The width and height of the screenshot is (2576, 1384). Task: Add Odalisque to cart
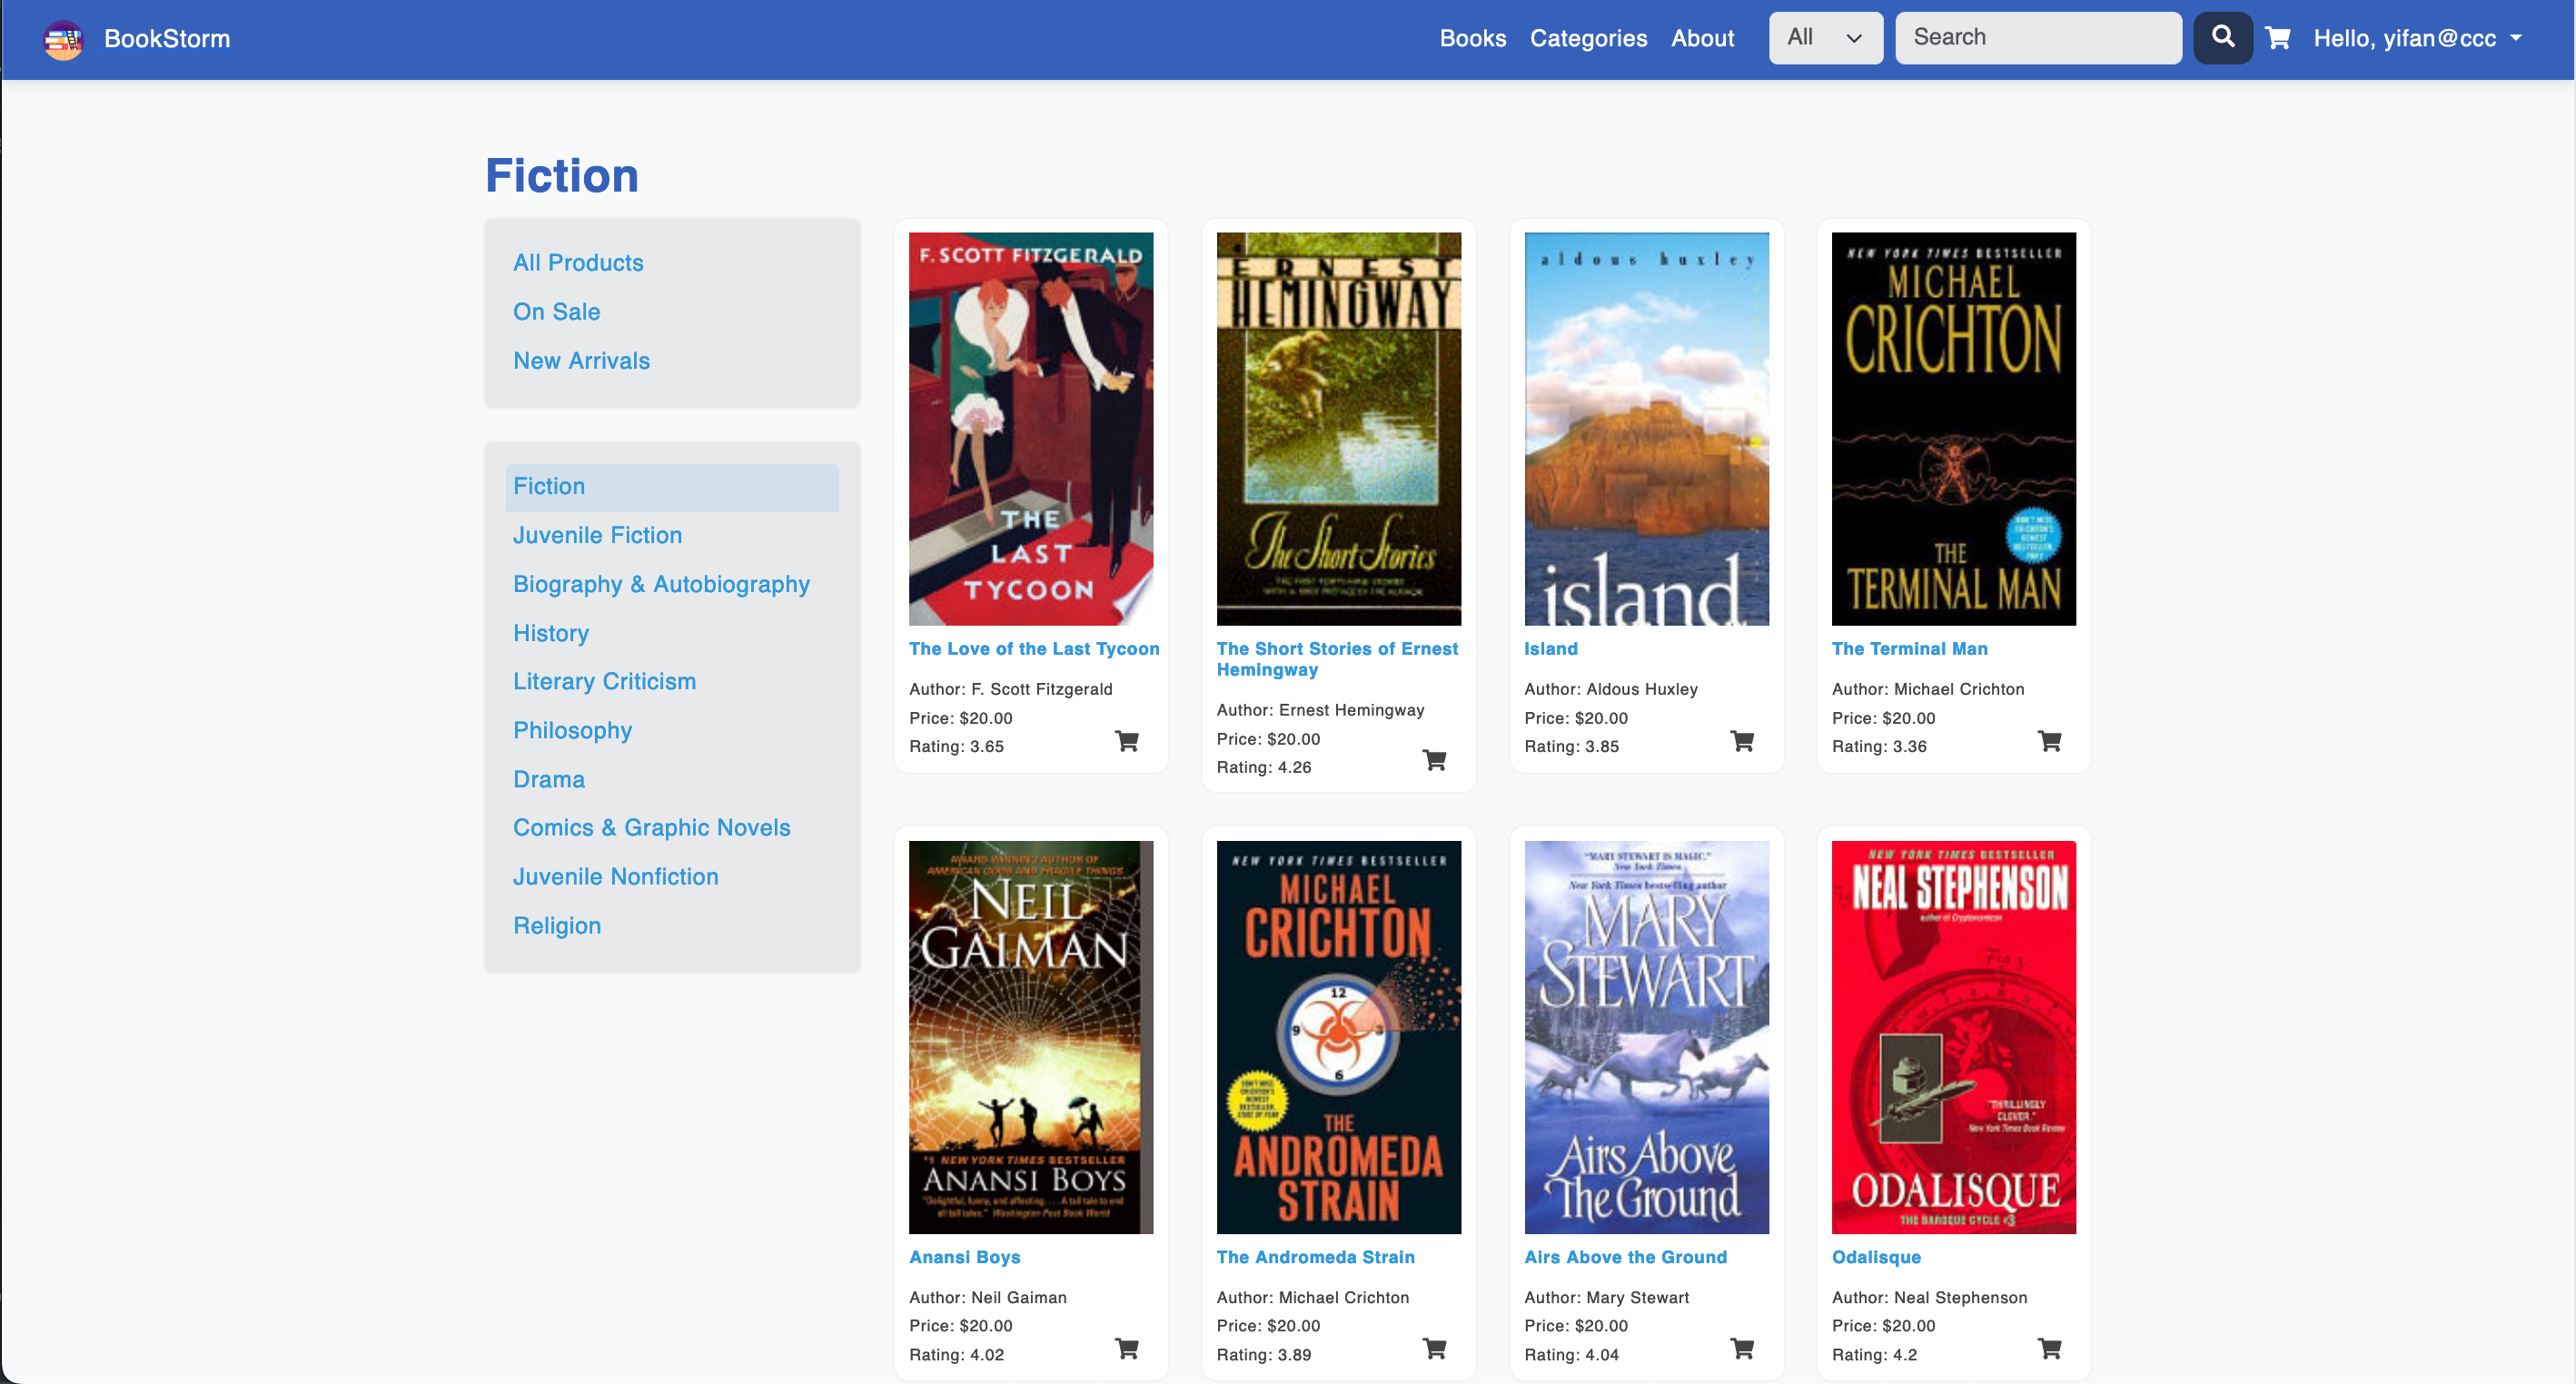2050,1349
